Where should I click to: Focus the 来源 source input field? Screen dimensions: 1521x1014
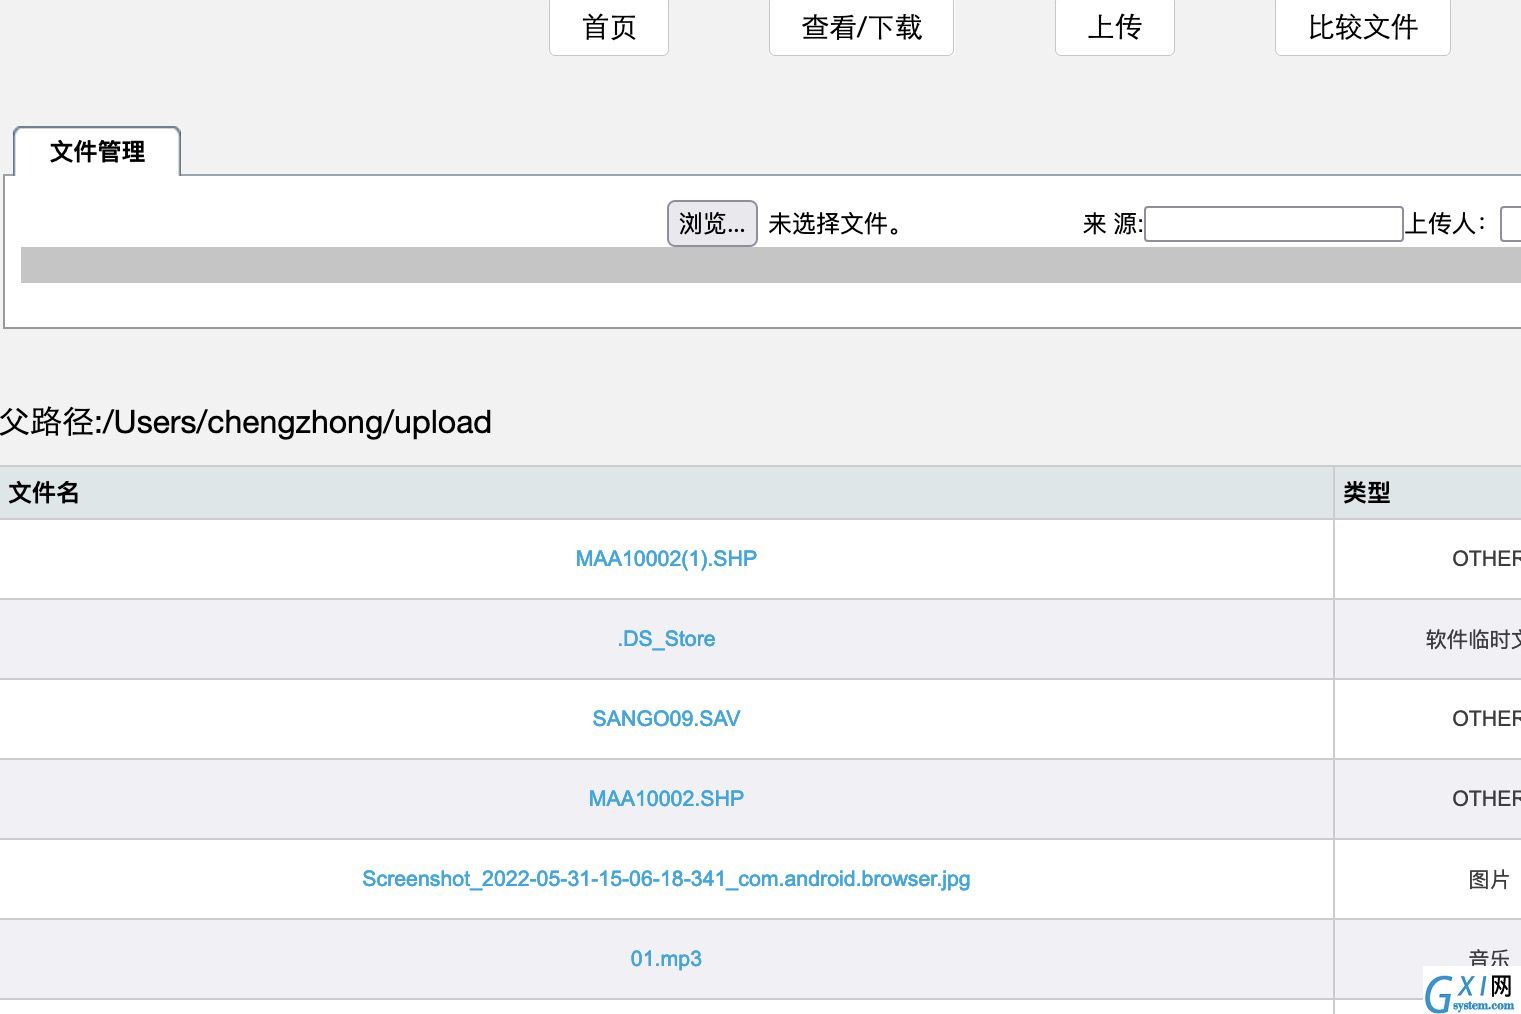[x=1274, y=224]
